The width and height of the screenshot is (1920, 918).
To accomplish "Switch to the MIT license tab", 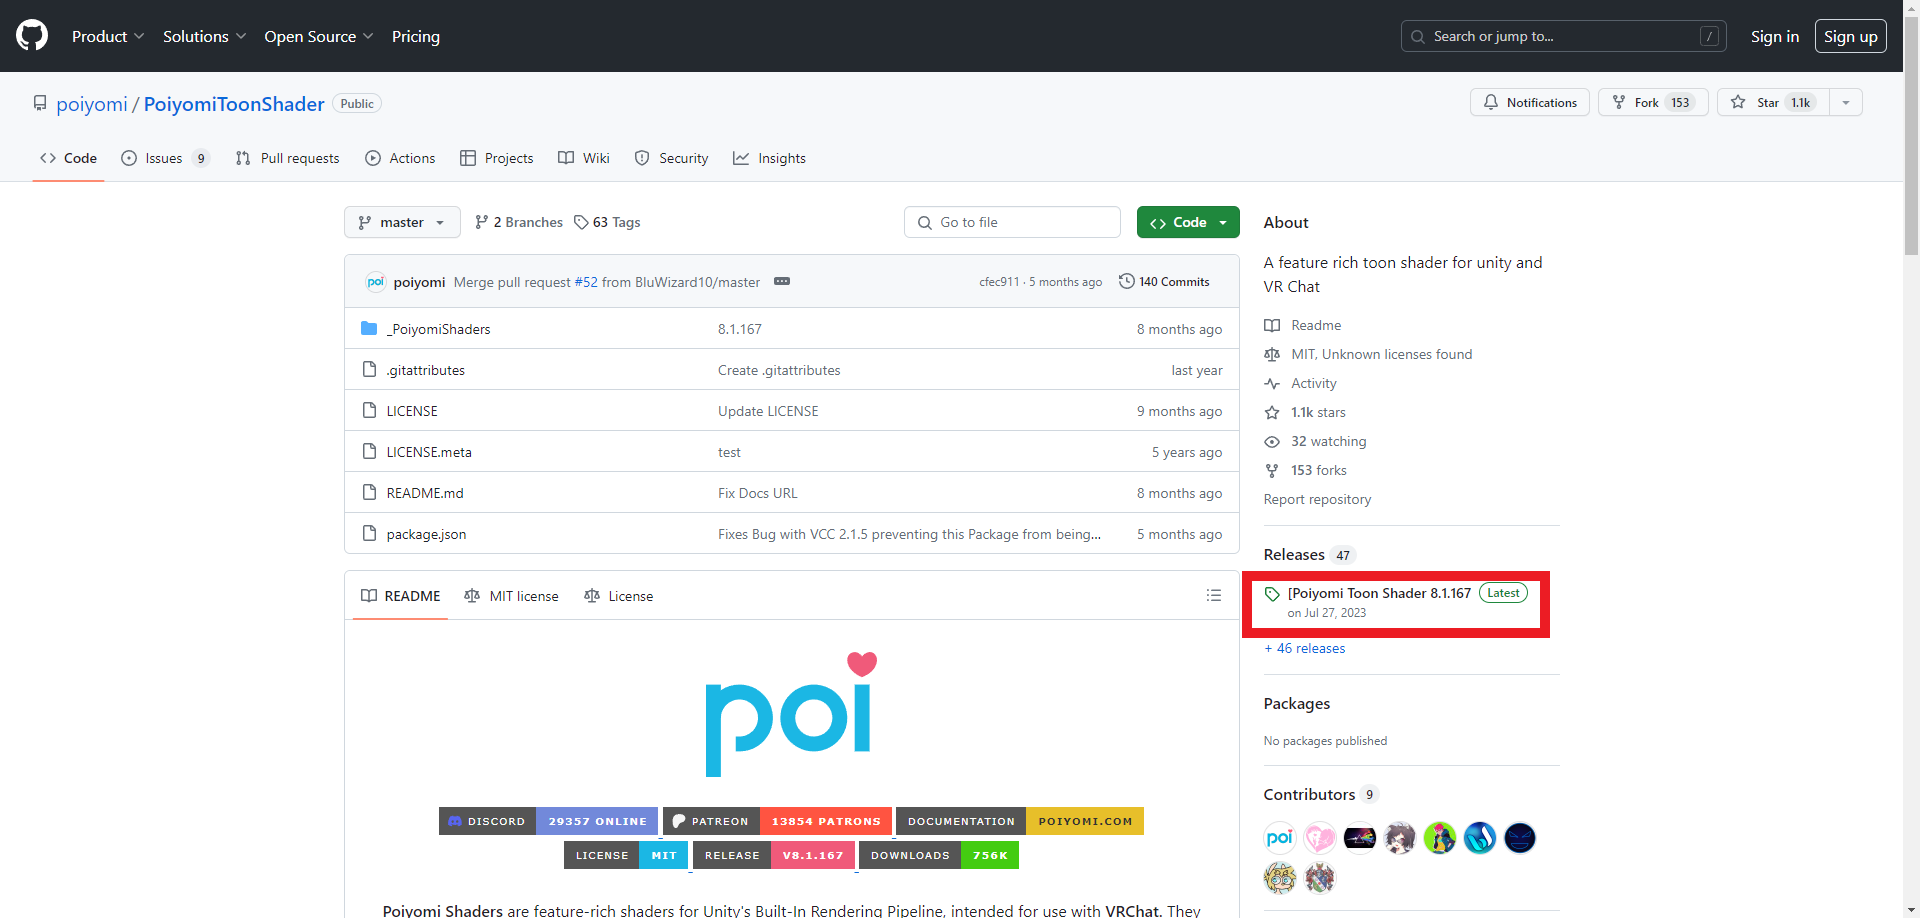I will pos(511,596).
